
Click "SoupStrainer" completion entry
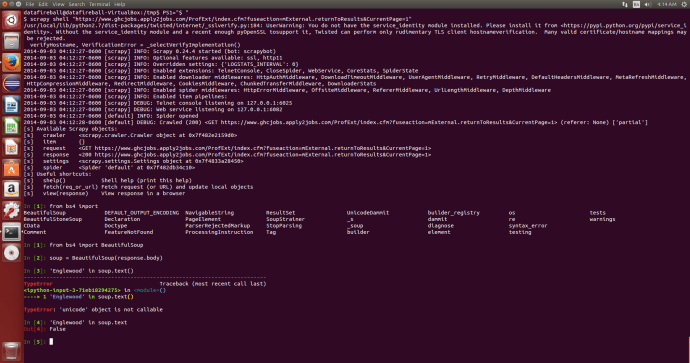tap(285, 219)
